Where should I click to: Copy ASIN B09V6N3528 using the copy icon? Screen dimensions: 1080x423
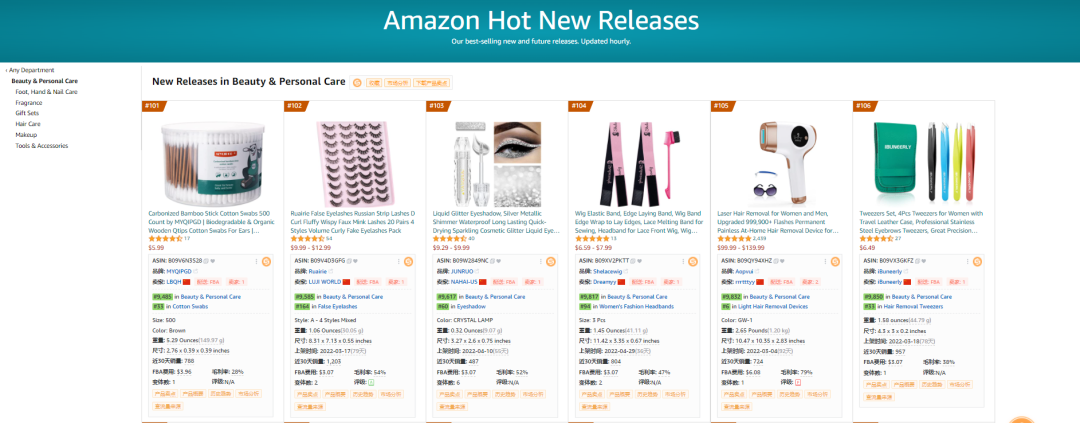(x=206, y=261)
